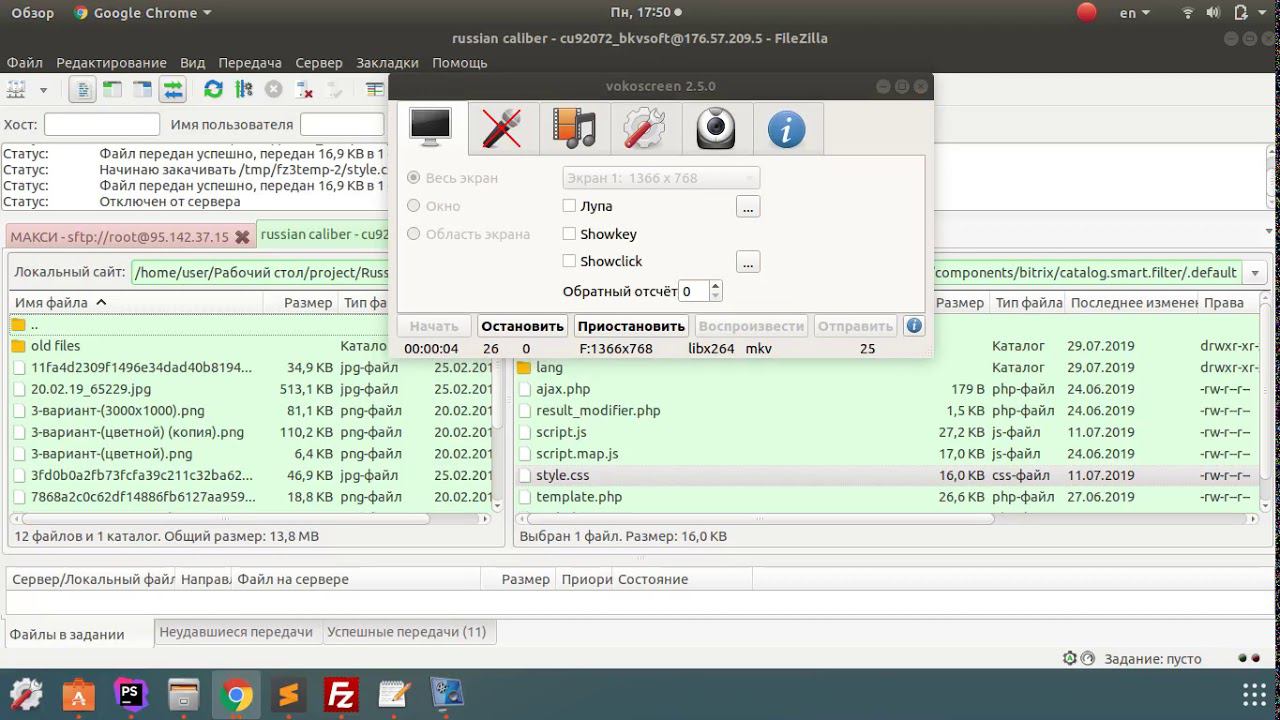
Task: Open the vokoscreen webcam tab
Action: tap(716, 129)
